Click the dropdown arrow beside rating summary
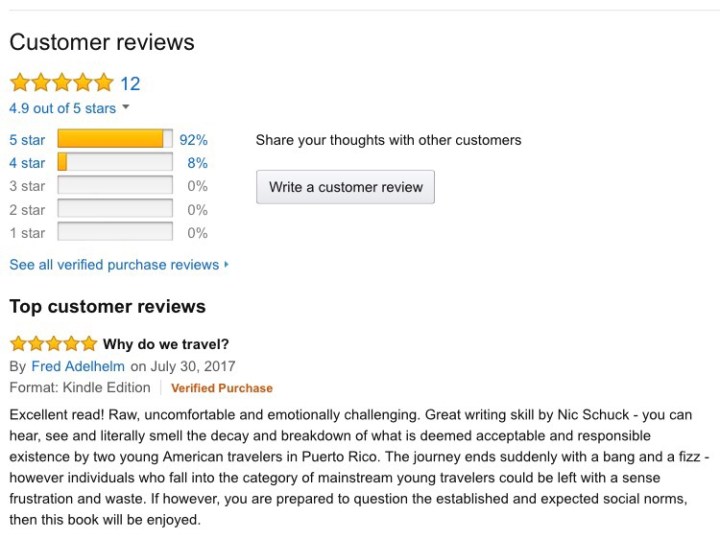The height and width of the screenshot is (539, 720). point(126,108)
